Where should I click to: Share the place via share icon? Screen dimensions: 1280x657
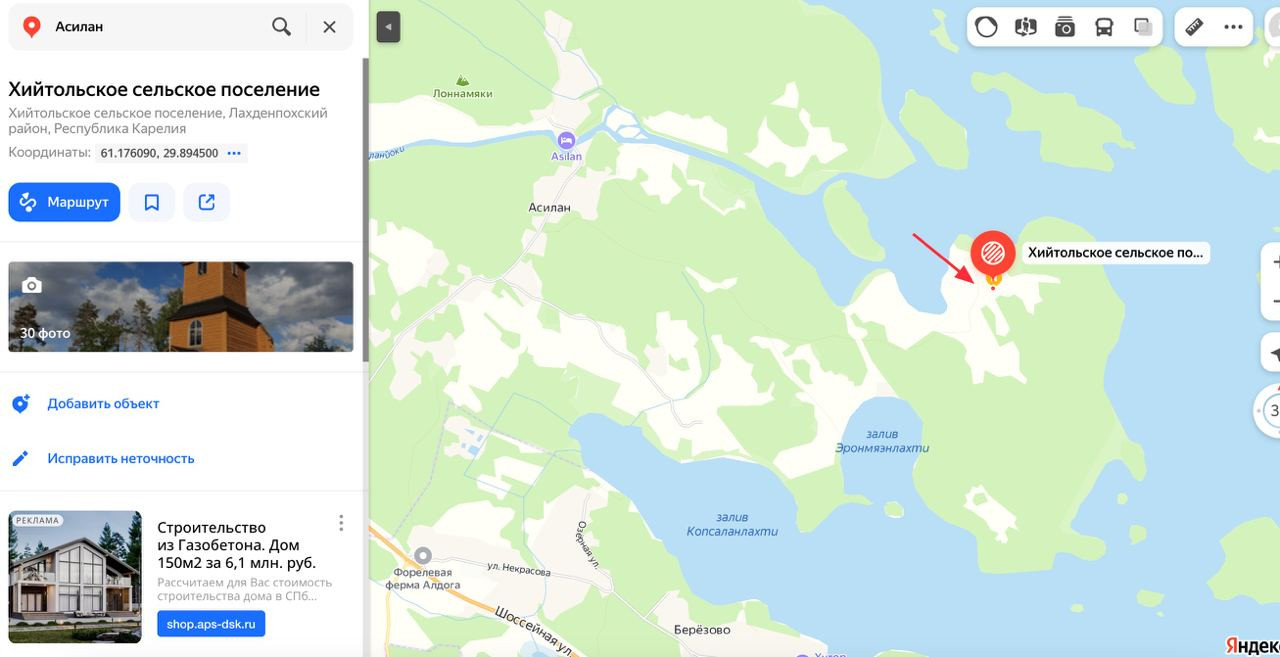pyautogui.click(x=207, y=202)
